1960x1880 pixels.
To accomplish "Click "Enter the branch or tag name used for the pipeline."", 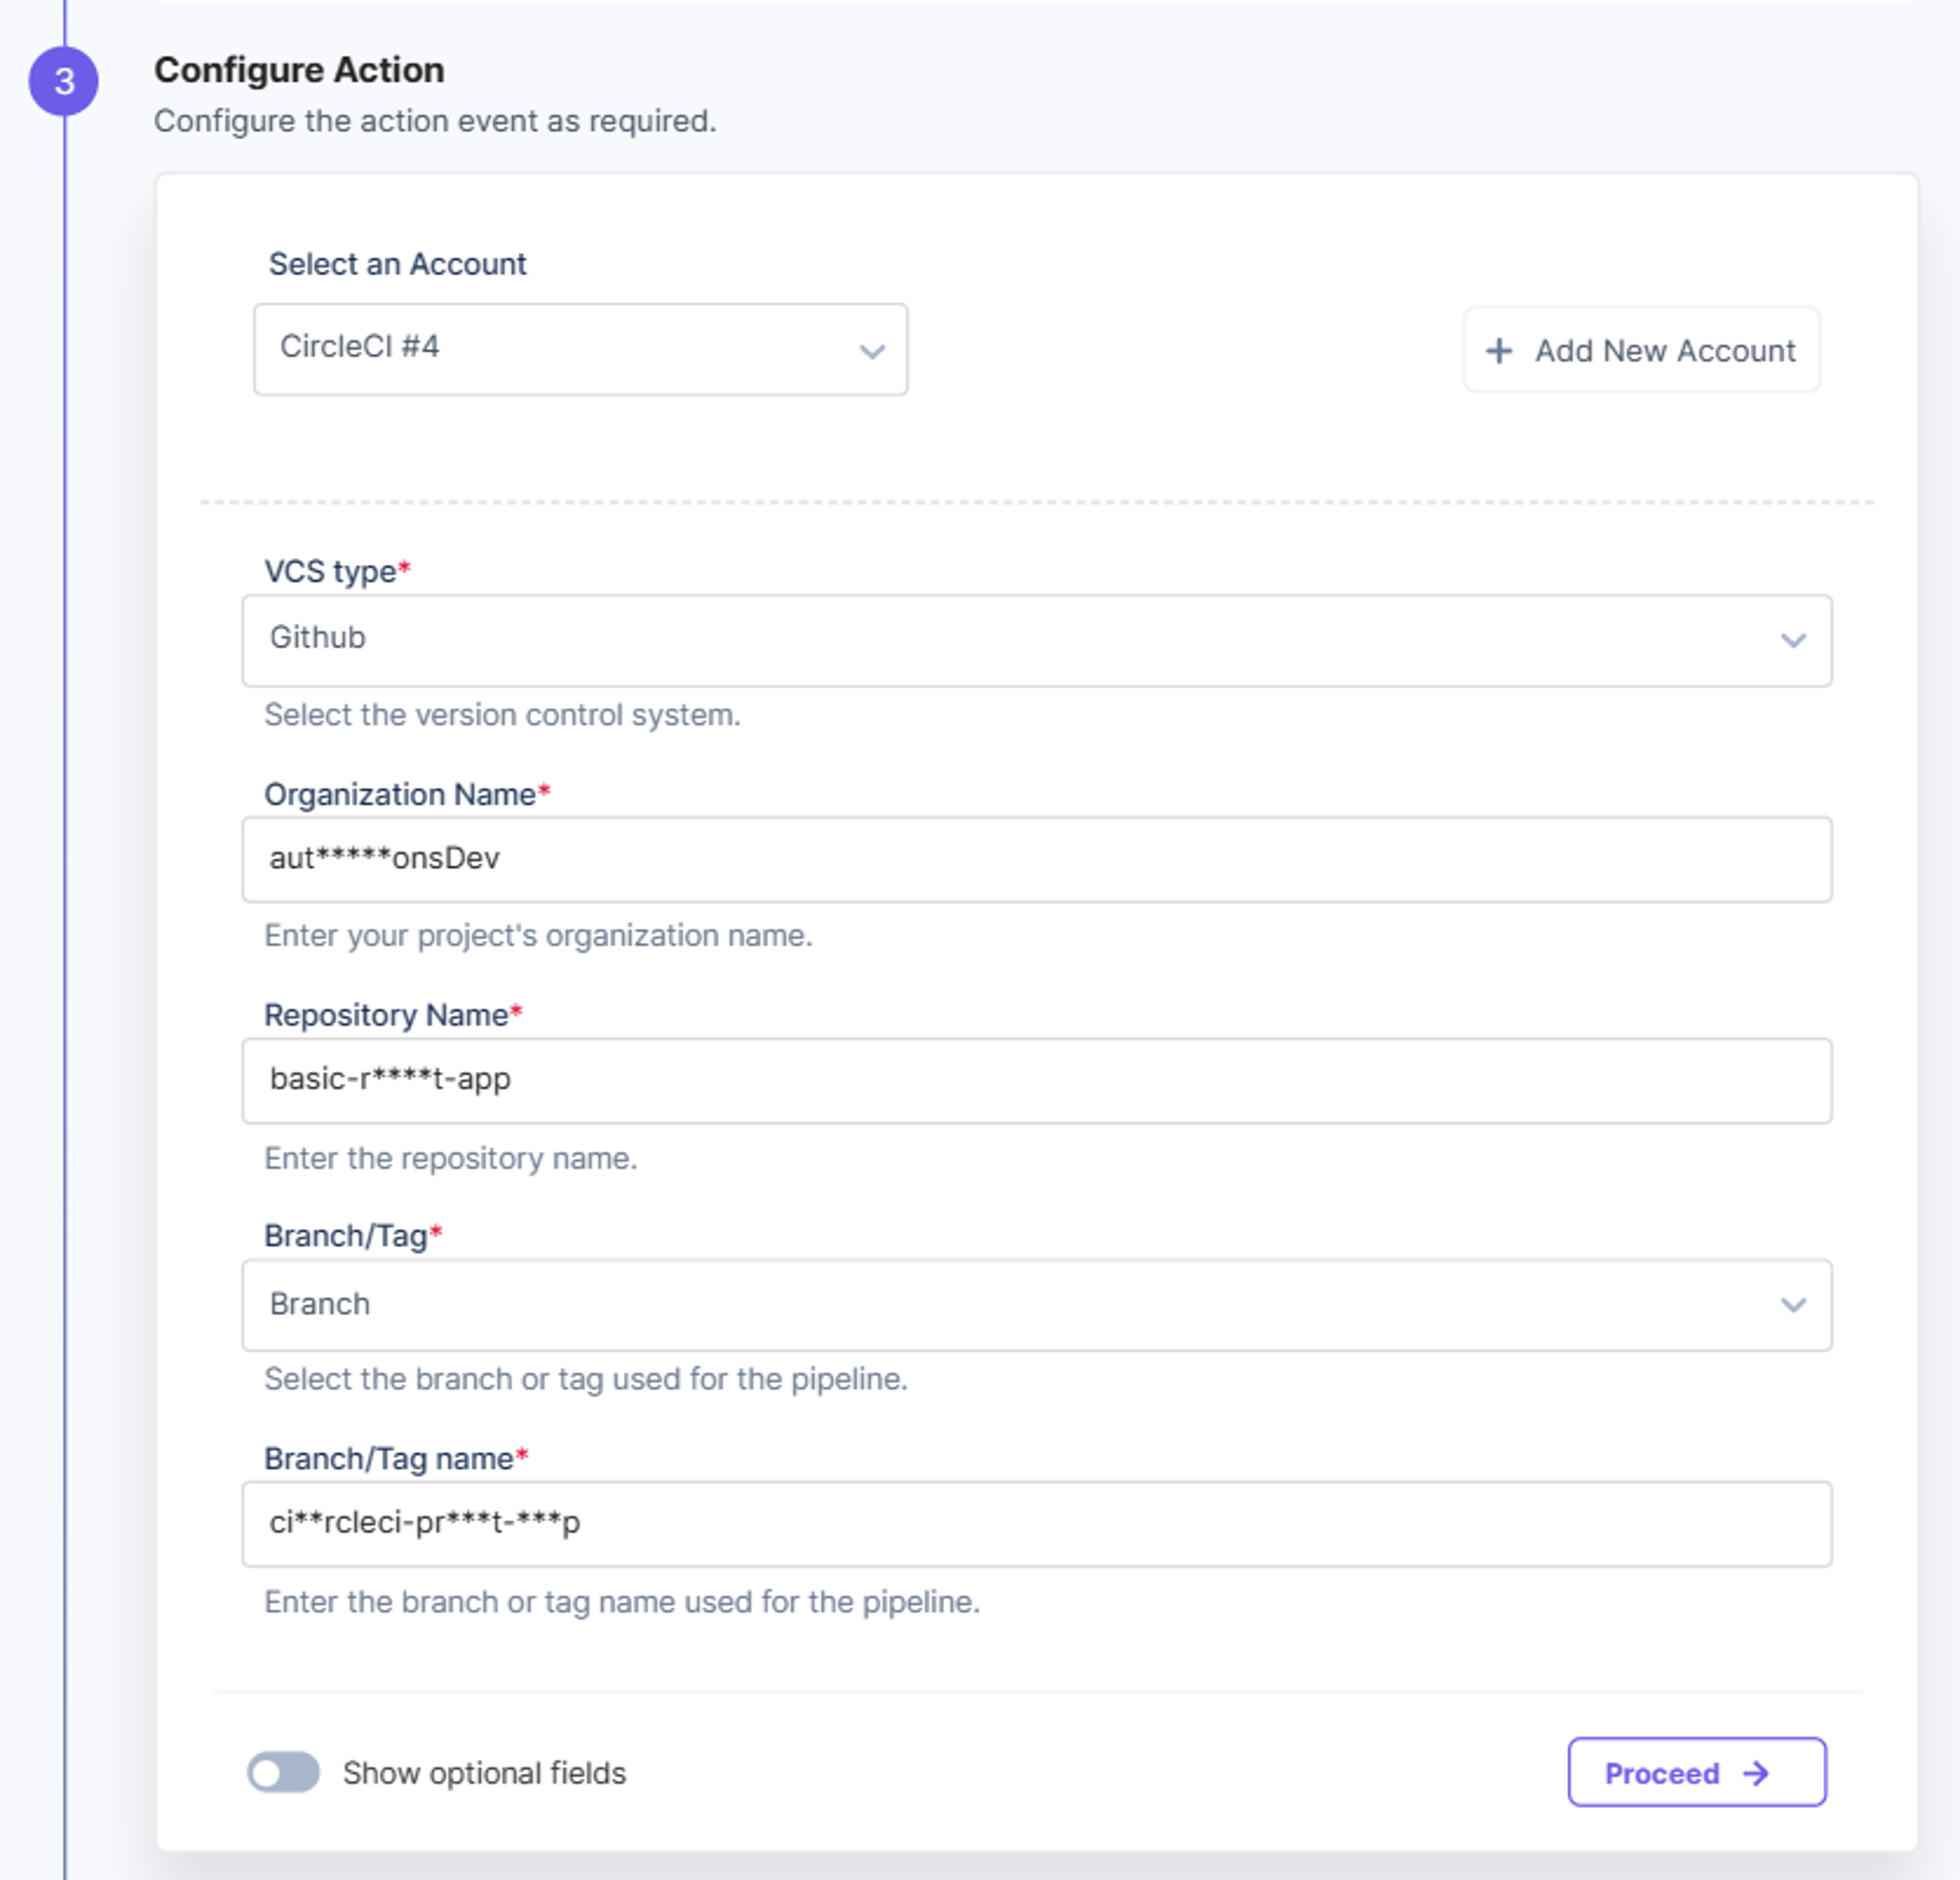I will tap(621, 1602).
